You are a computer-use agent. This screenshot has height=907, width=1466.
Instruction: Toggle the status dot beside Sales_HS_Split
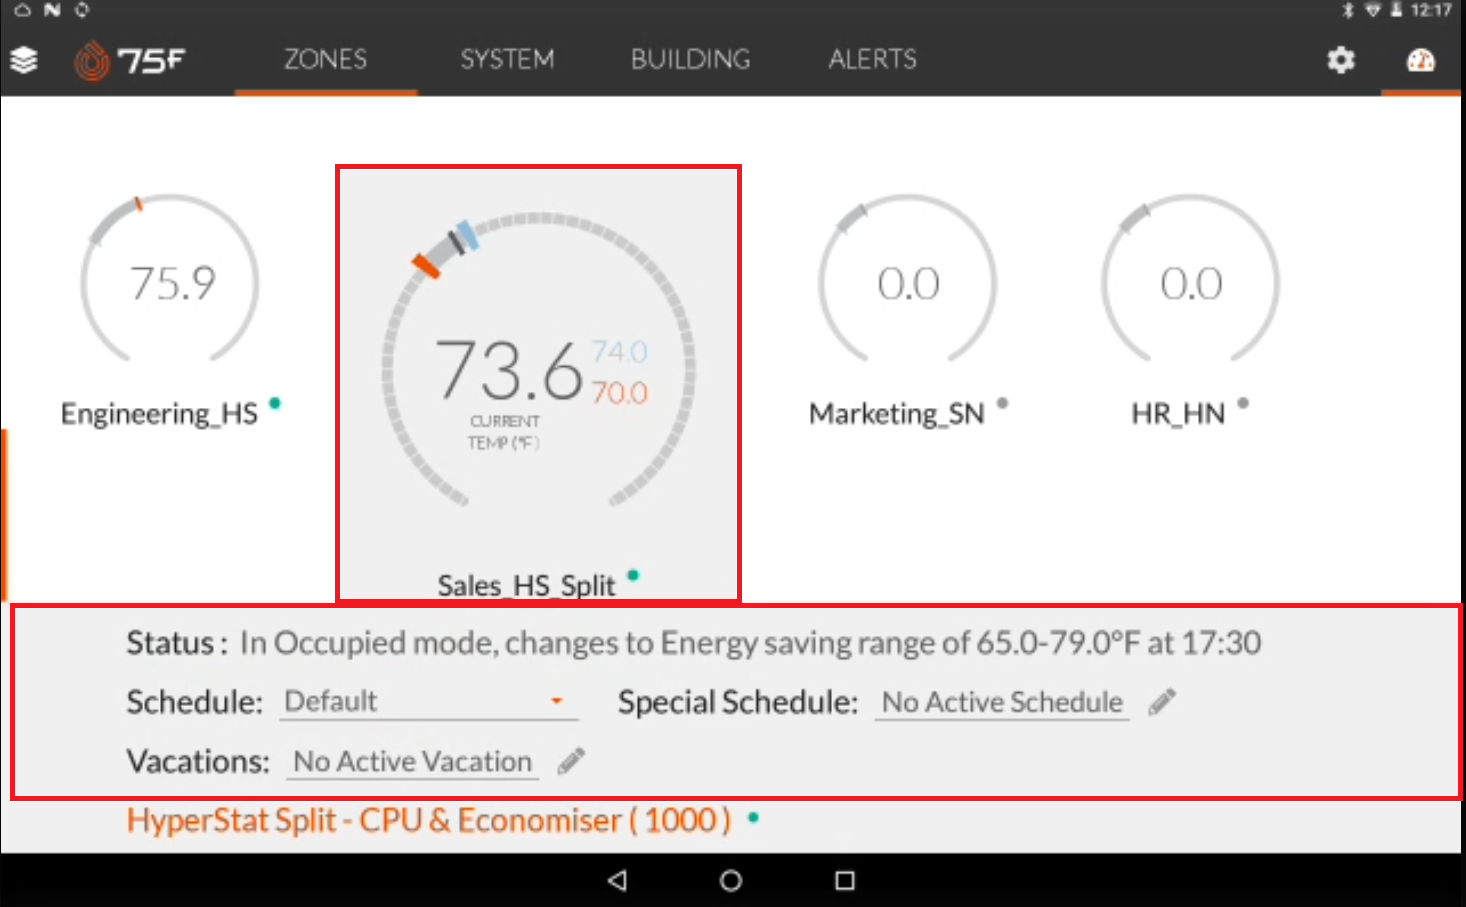click(x=631, y=576)
